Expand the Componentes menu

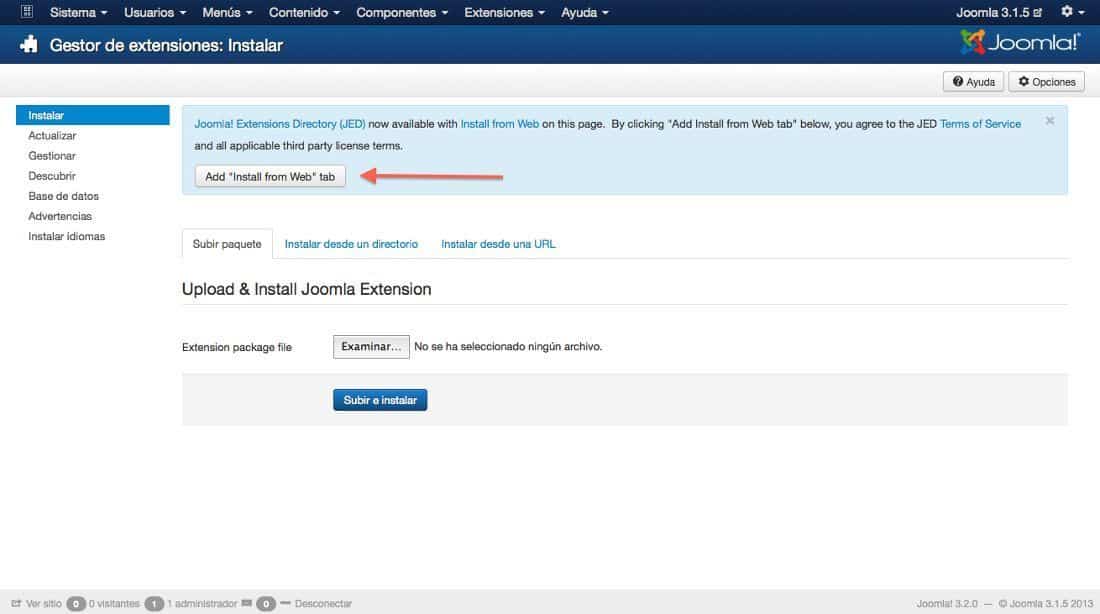tap(402, 13)
